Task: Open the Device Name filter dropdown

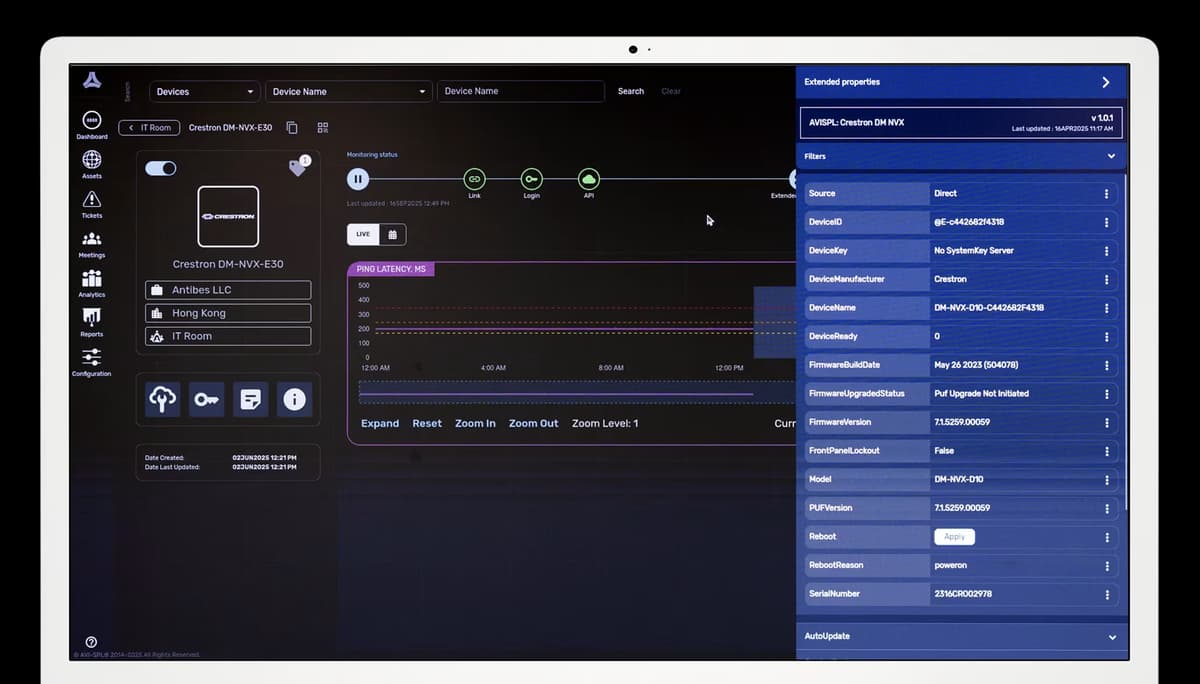Action: pos(349,92)
